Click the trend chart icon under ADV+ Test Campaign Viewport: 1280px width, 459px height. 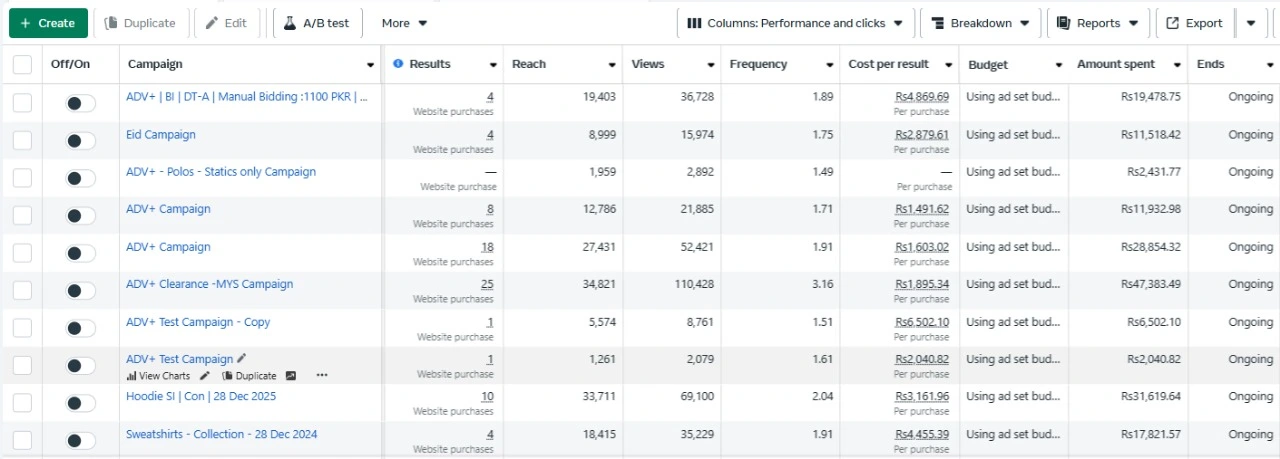coord(291,376)
